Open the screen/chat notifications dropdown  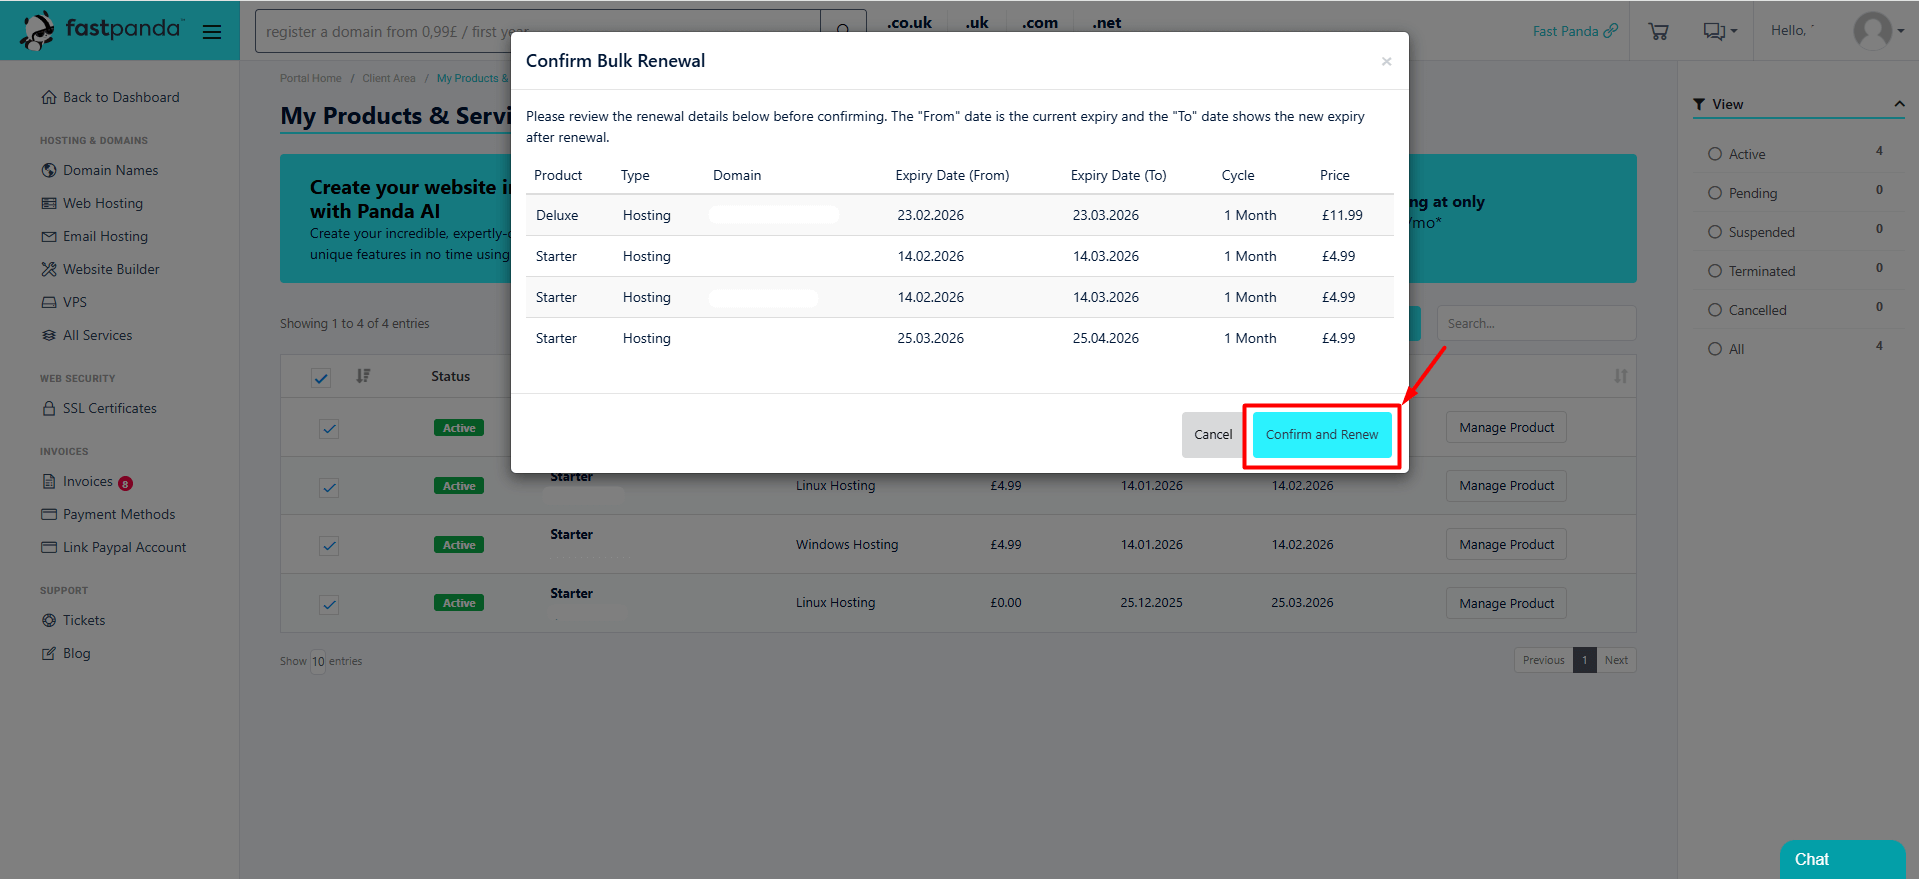click(x=1719, y=31)
